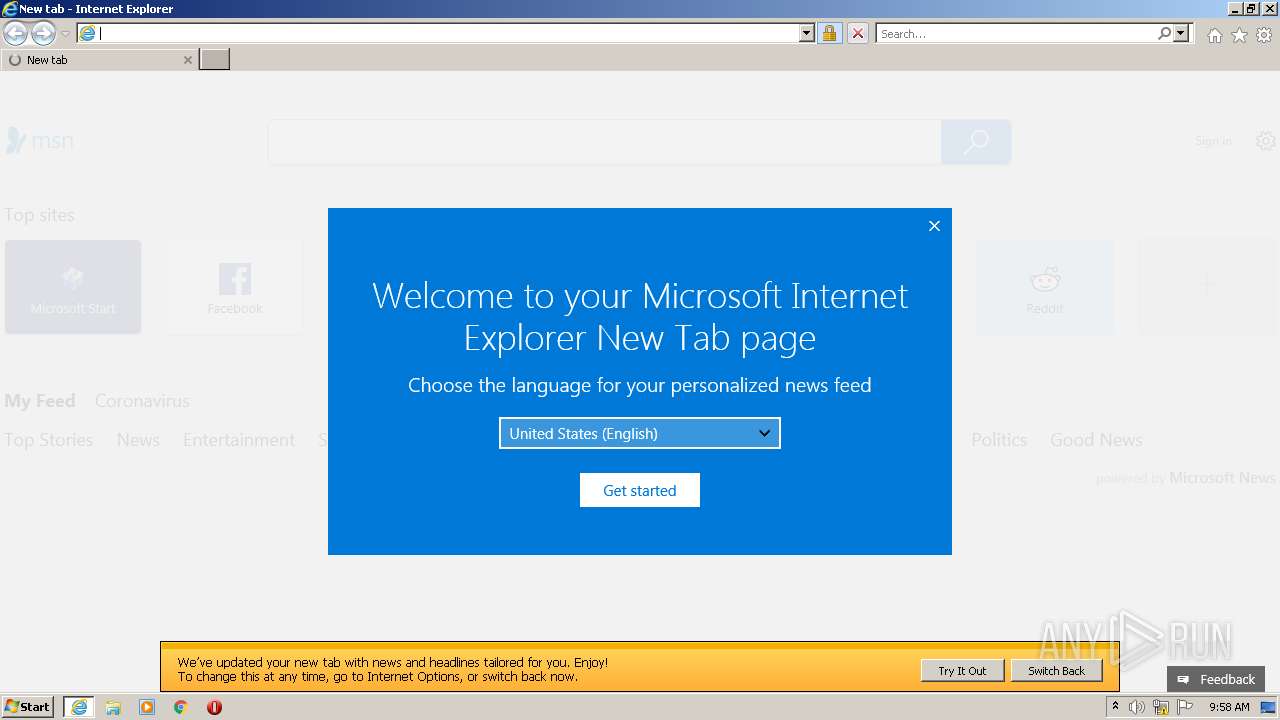Click the magnifier search icon in toolbar

pos(1164,33)
